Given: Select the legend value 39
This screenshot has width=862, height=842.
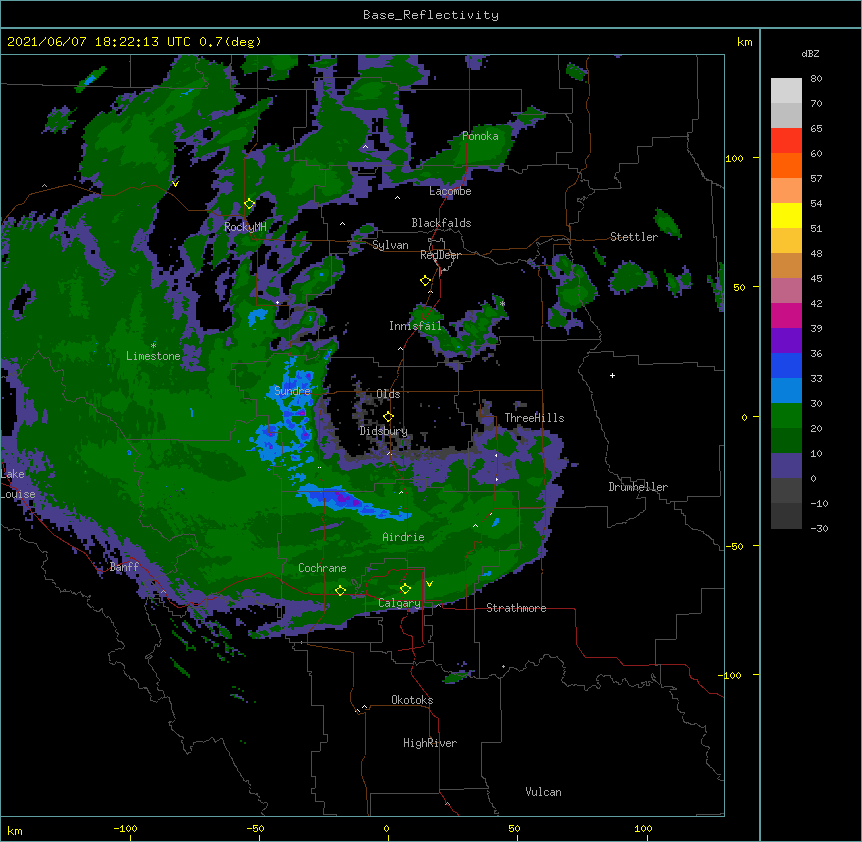Looking at the screenshot, I should pos(816,329).
